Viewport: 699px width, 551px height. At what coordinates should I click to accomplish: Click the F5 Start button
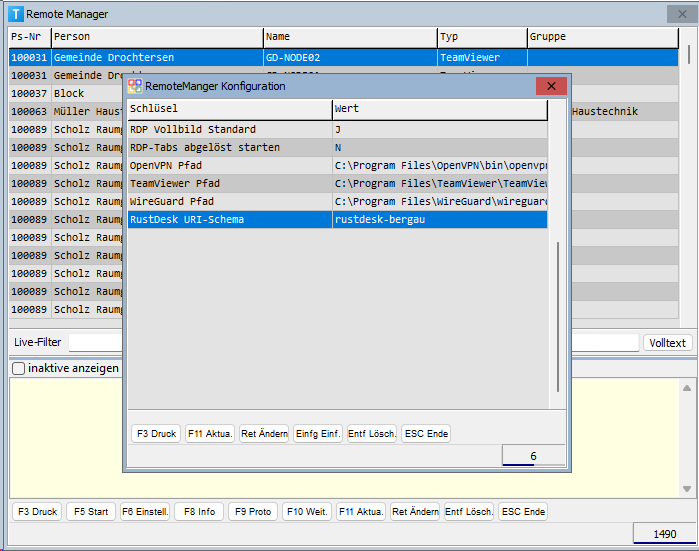coord(91,512)
